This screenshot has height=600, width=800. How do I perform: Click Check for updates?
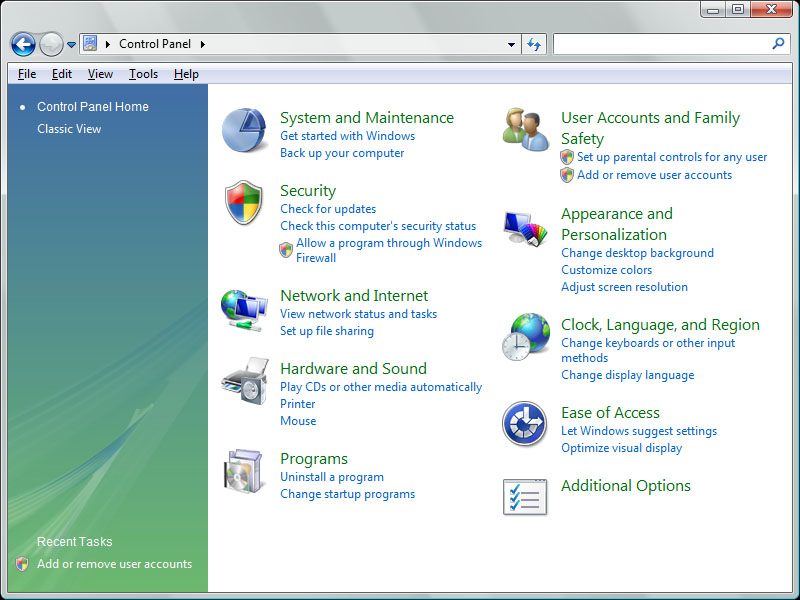tap(328, 209)
